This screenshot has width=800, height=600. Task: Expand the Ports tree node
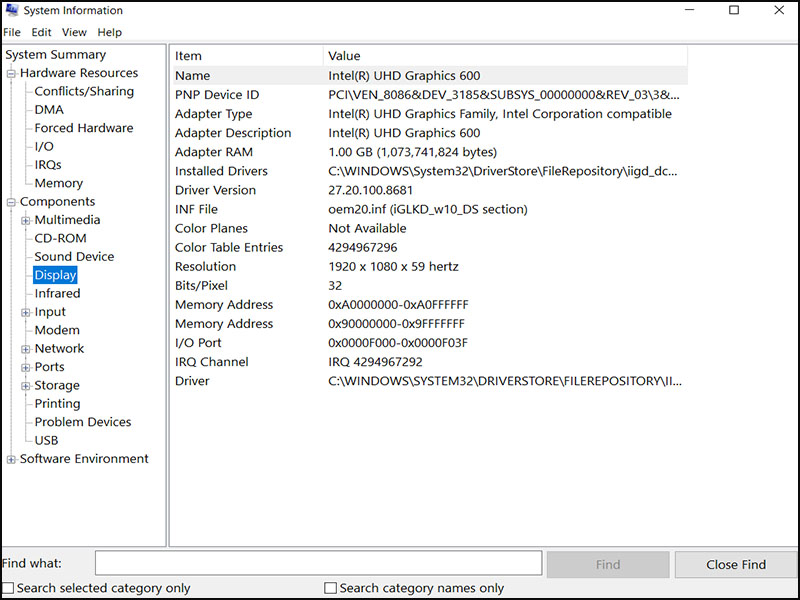tap(26, 367)
